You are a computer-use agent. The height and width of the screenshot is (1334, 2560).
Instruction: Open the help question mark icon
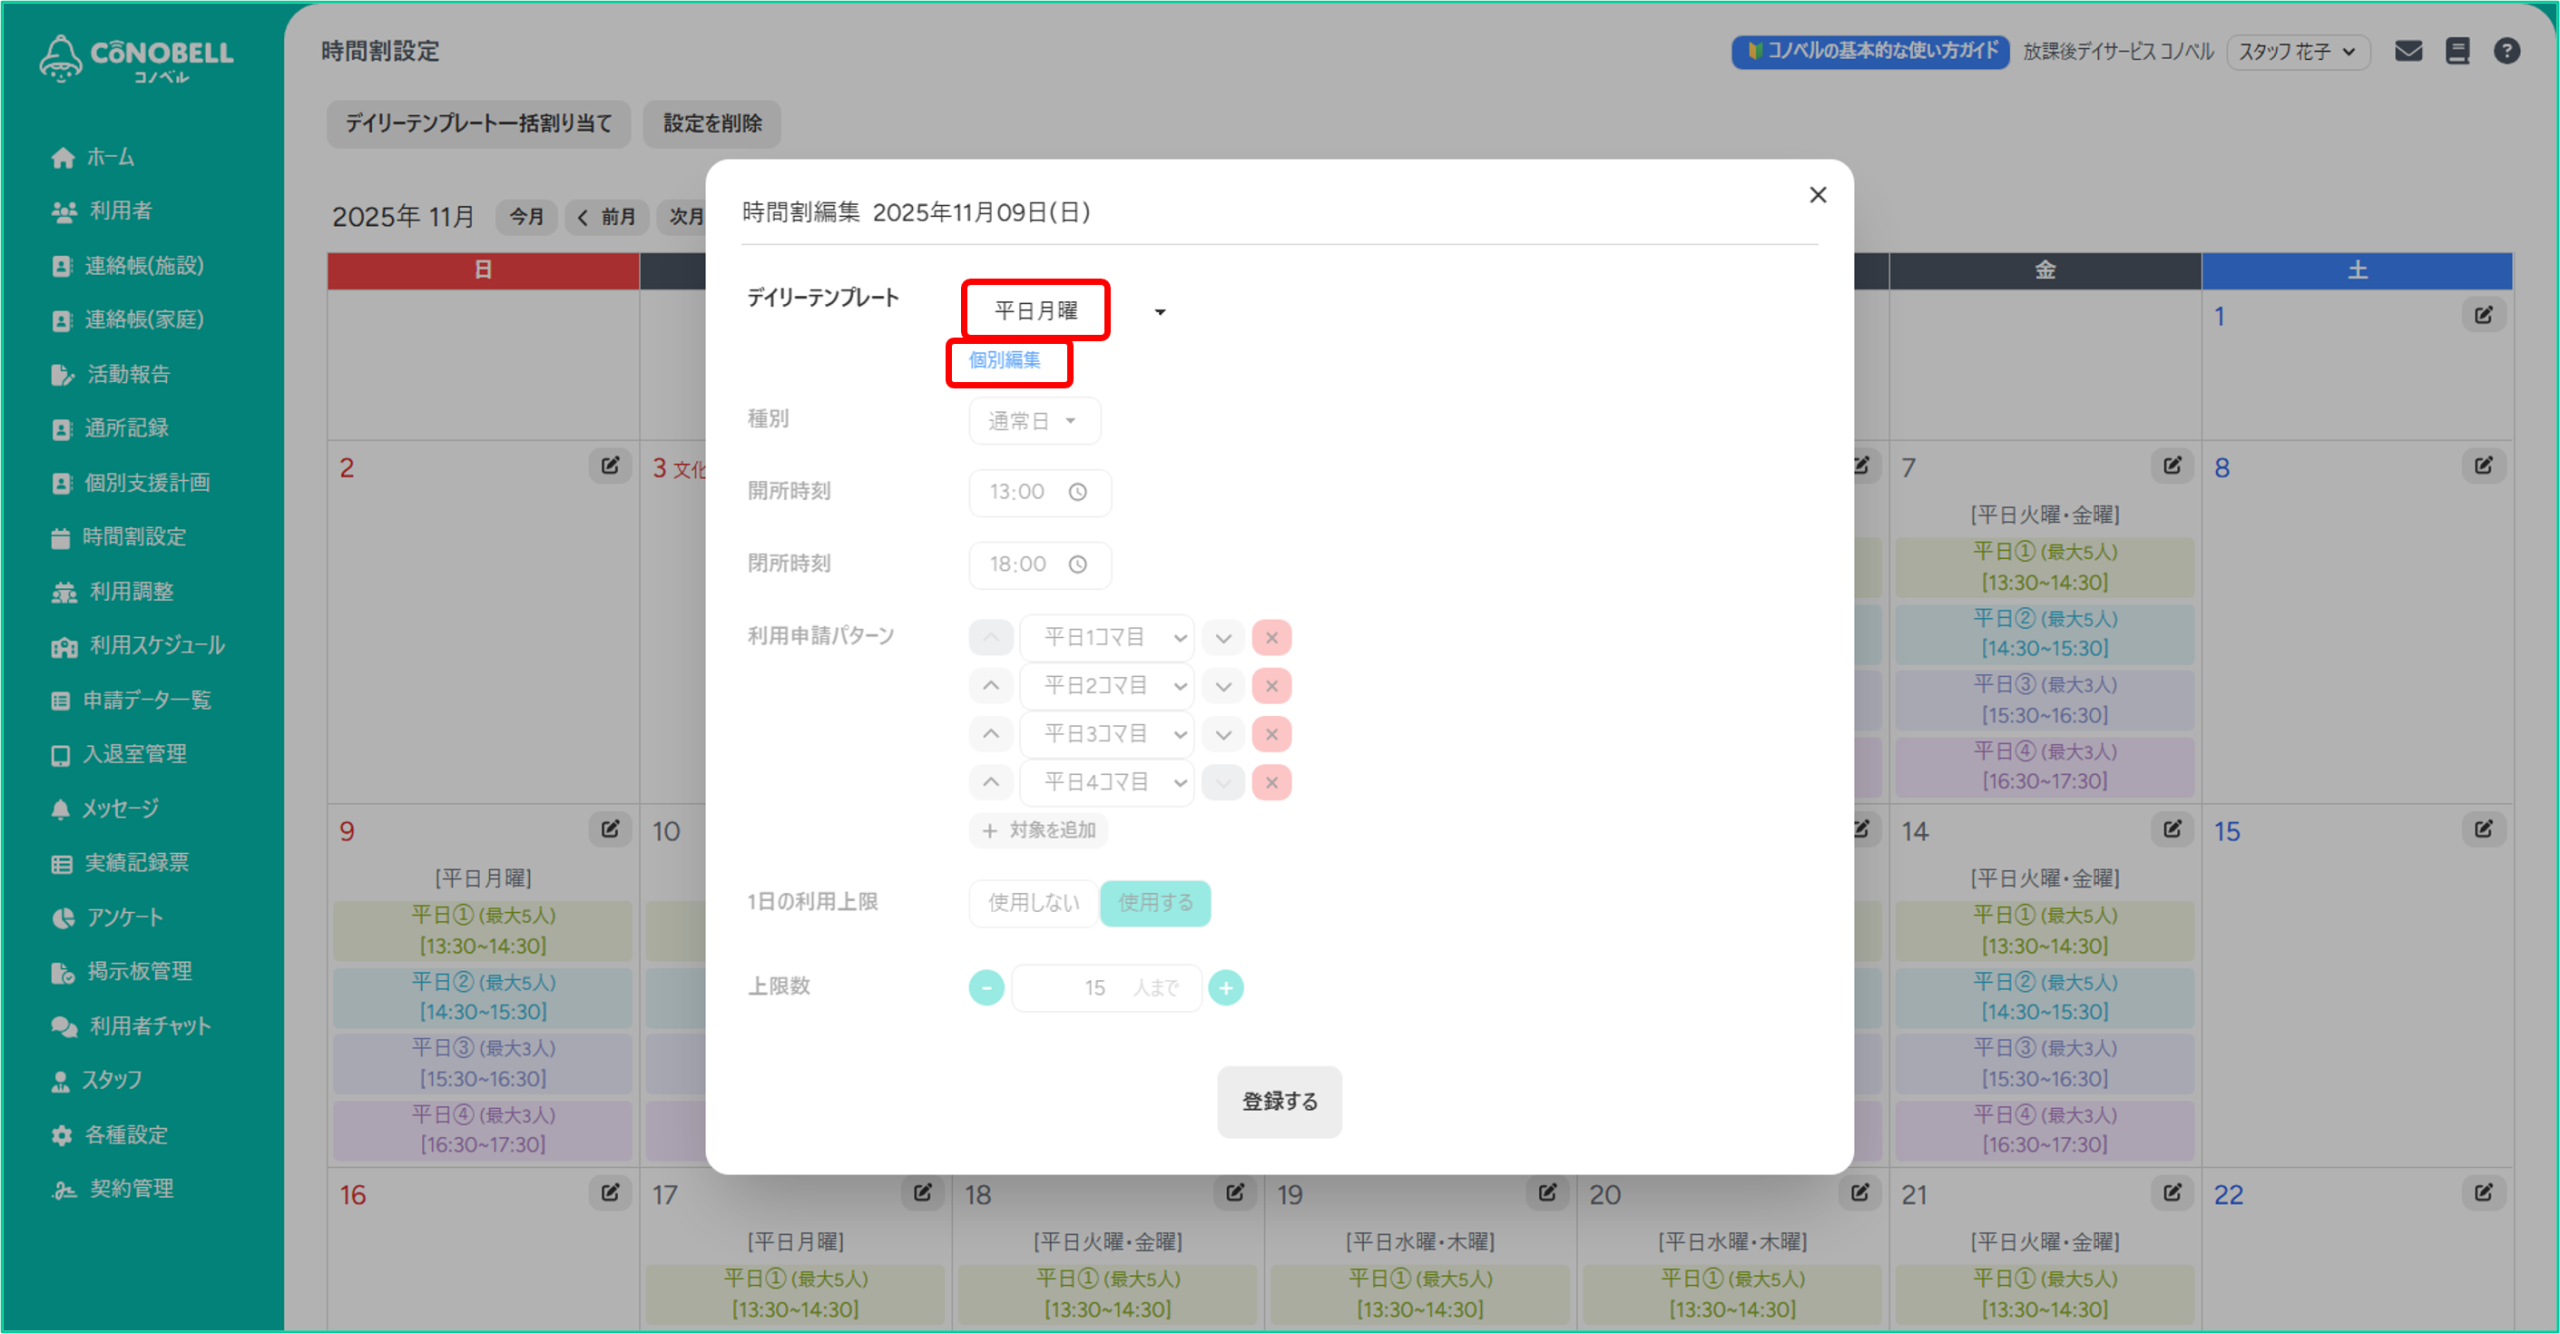pos(2506,51)
